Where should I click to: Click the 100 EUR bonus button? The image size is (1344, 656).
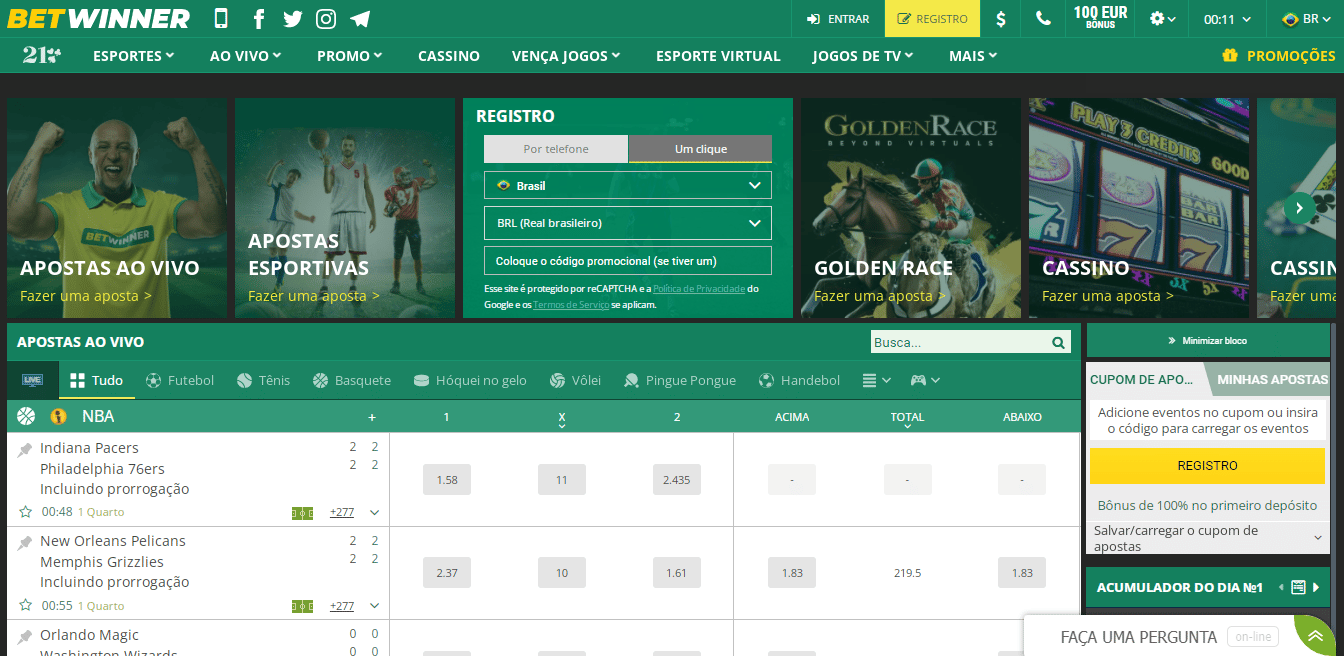click(1100, 18)
